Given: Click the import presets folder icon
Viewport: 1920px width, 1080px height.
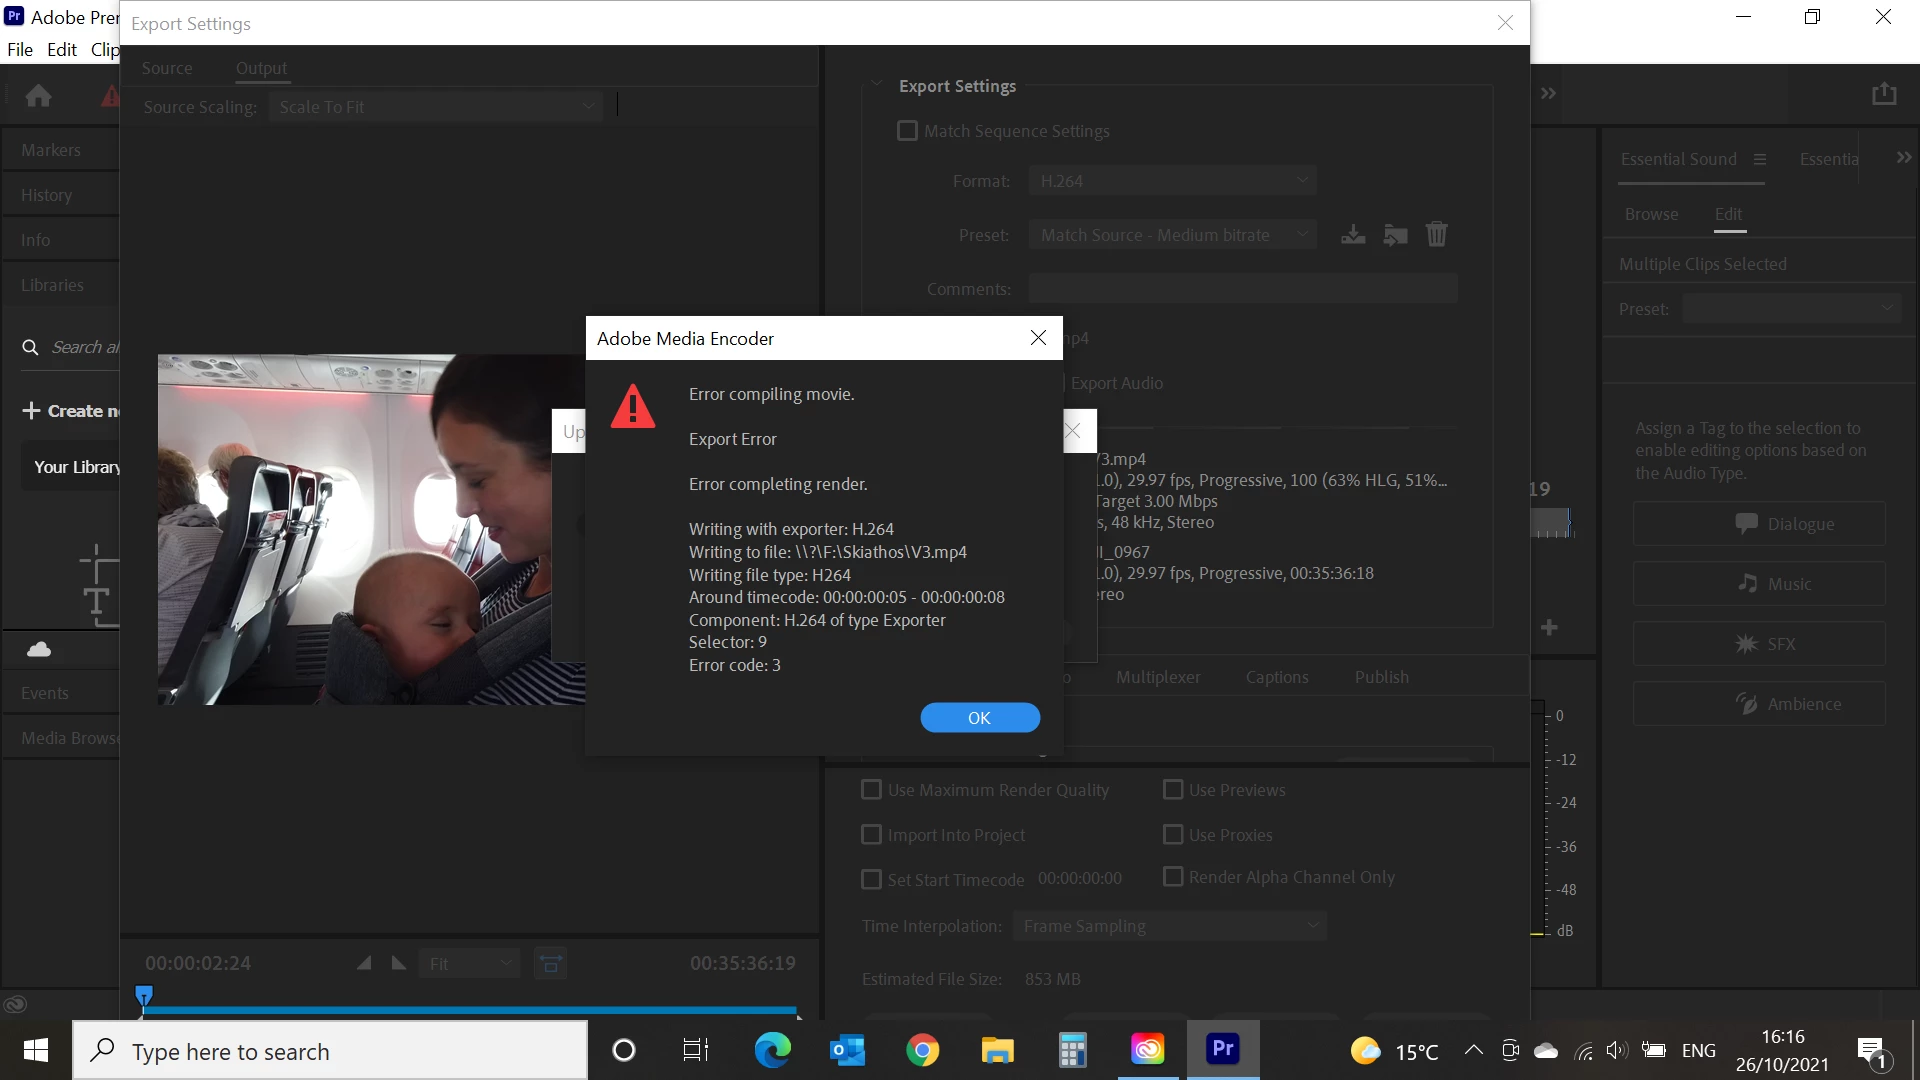Looking at the screenshot, I should [1395, 235].
